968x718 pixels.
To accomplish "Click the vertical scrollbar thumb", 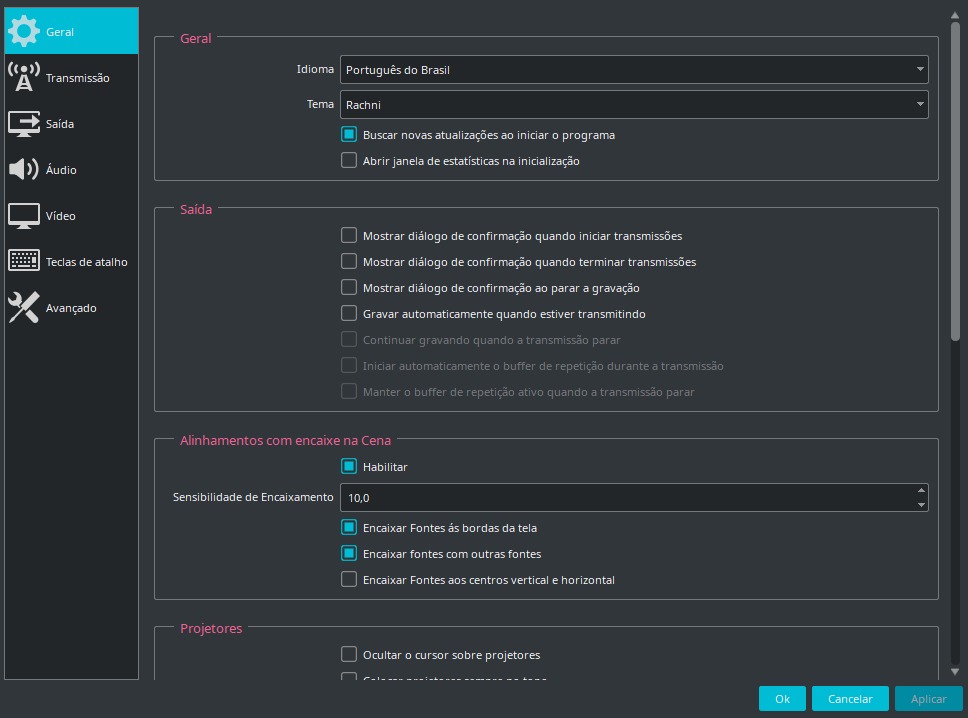I will point(955,180).
